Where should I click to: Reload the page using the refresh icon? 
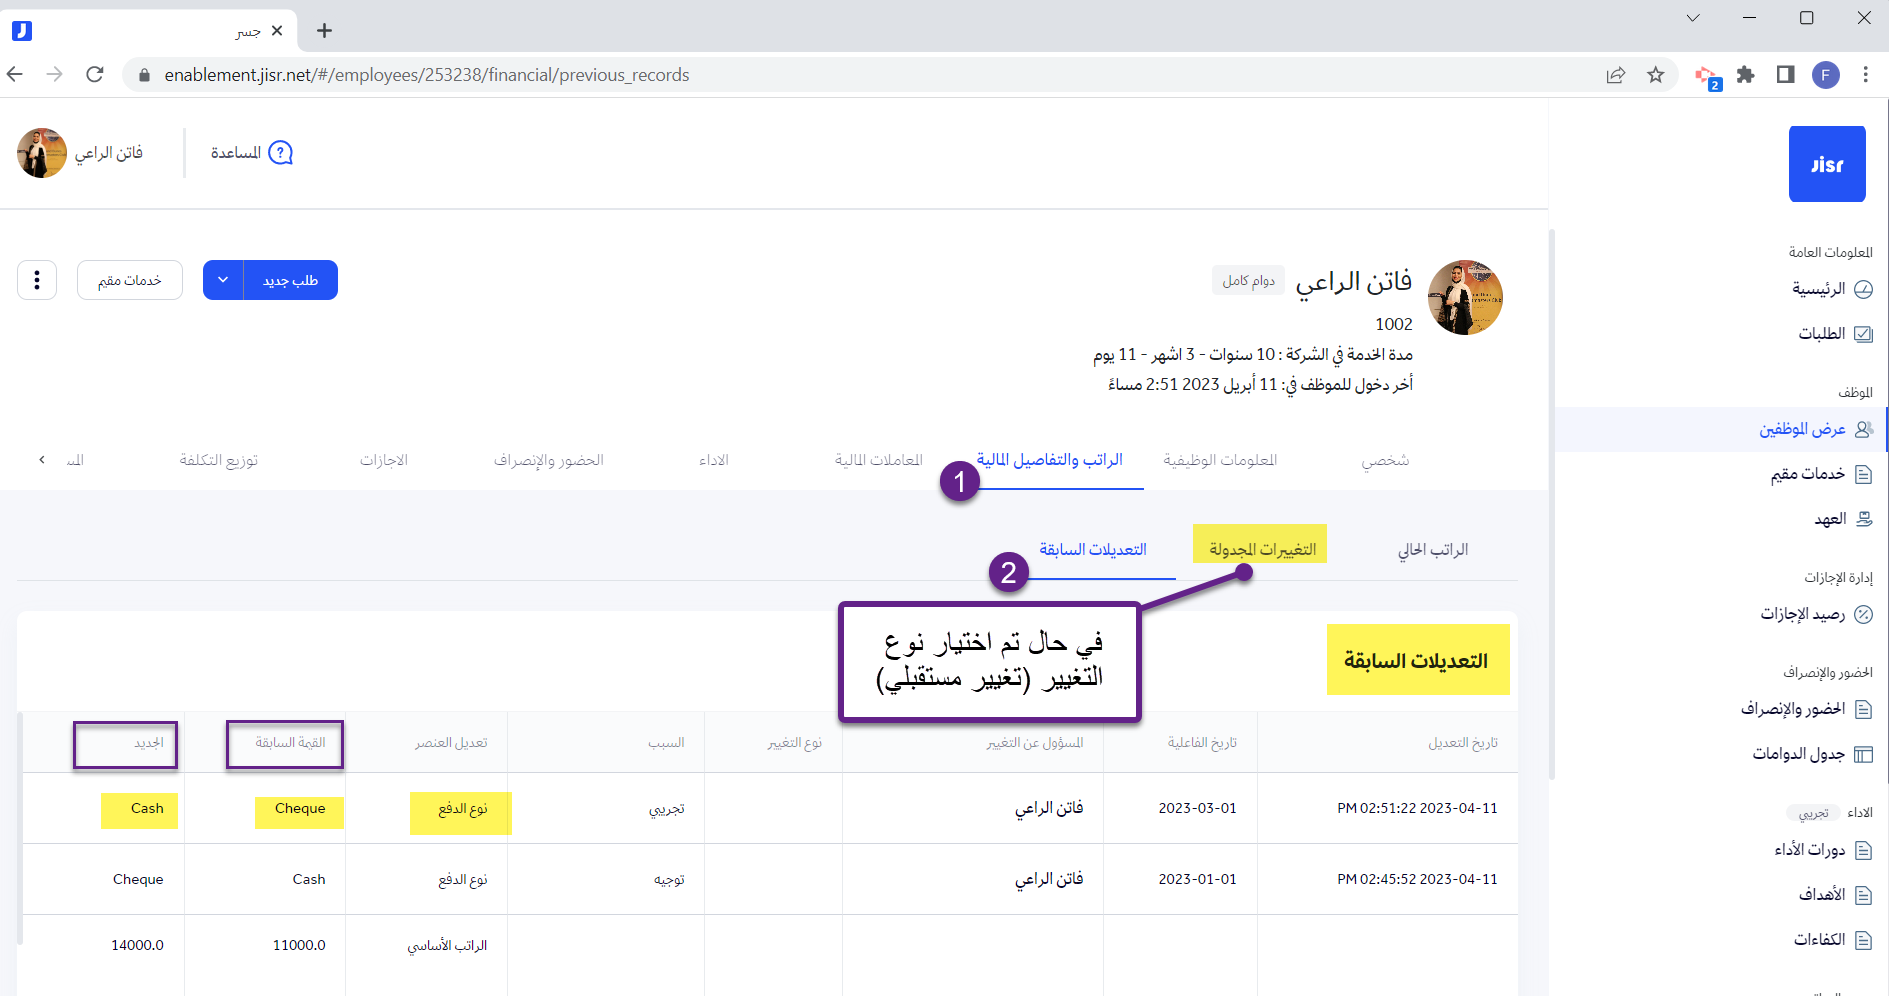coord(95,75)
